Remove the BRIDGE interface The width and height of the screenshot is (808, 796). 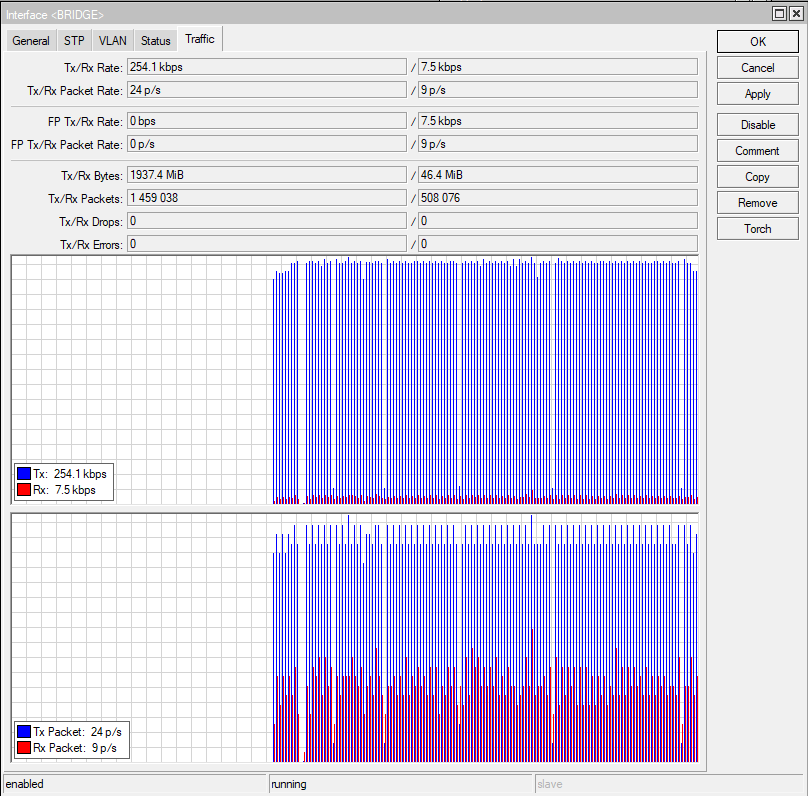pos(757,203)
